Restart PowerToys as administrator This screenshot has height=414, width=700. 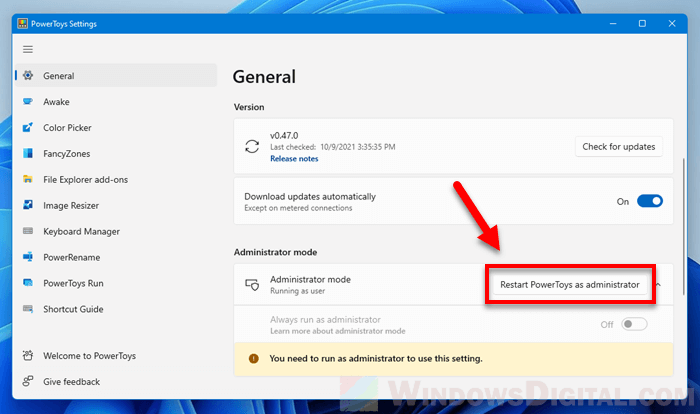(570, 284)
